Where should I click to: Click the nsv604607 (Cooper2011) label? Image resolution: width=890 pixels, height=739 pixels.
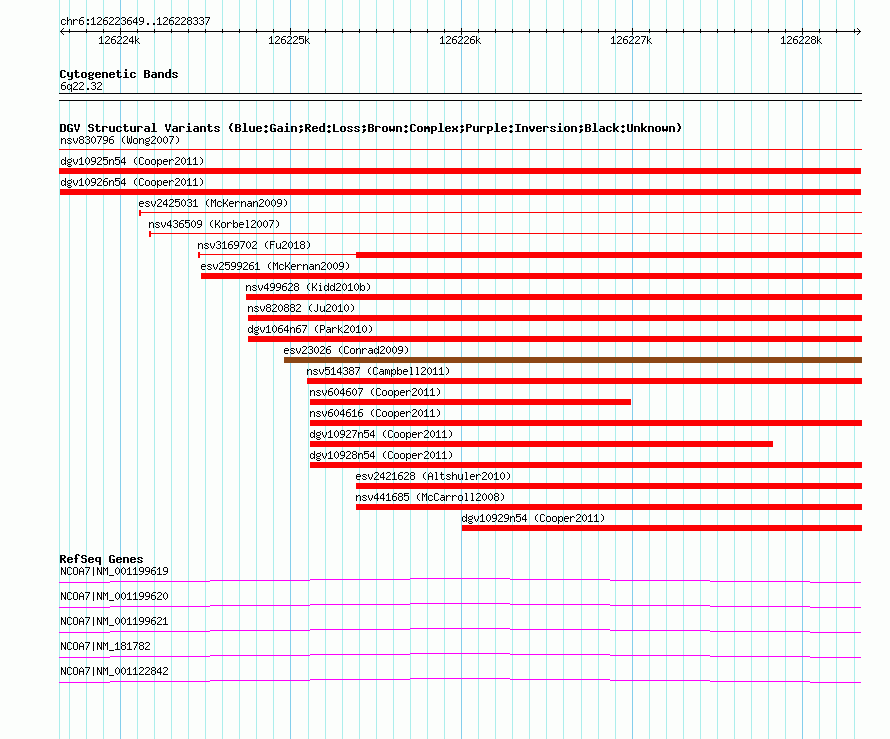coord(375,392)
